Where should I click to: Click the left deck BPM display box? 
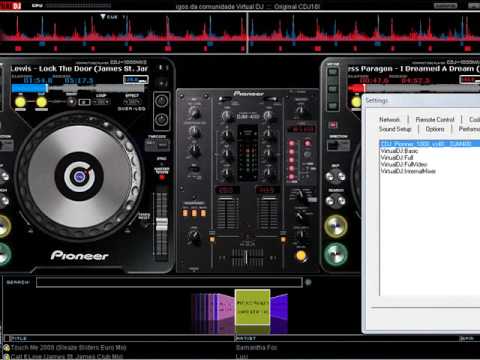coord(136,80)
